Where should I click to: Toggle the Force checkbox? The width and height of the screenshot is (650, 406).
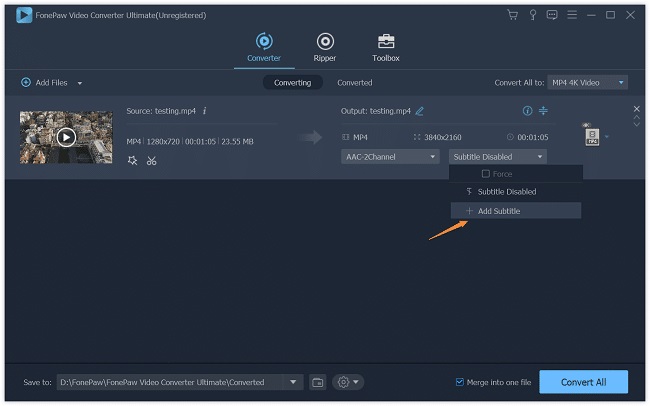pyautogui.click(x=485, y=174)
